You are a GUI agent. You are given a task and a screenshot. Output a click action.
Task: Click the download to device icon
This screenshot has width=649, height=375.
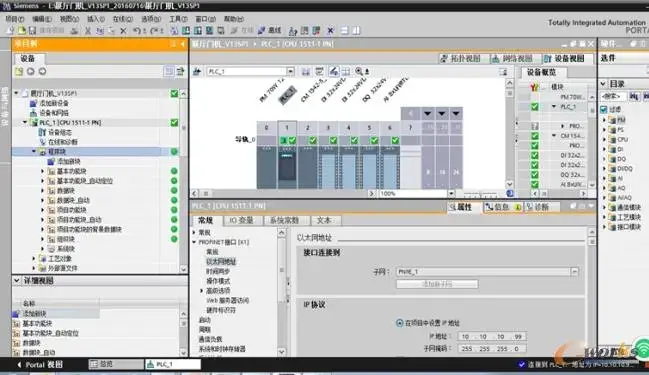(x=186, y=31)
